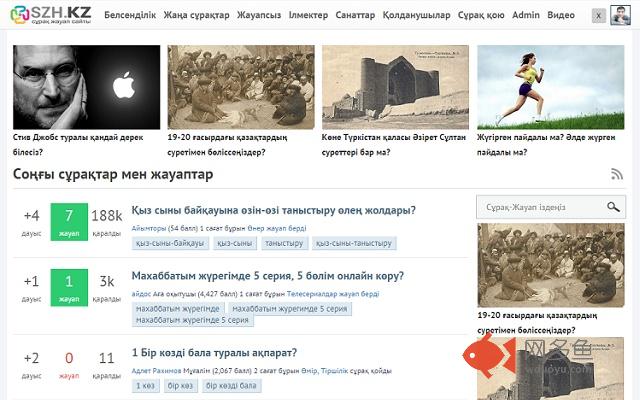The image size is (640, 400).
Task: Open the running woman thumbnail
Action: [x=551, y=87]
